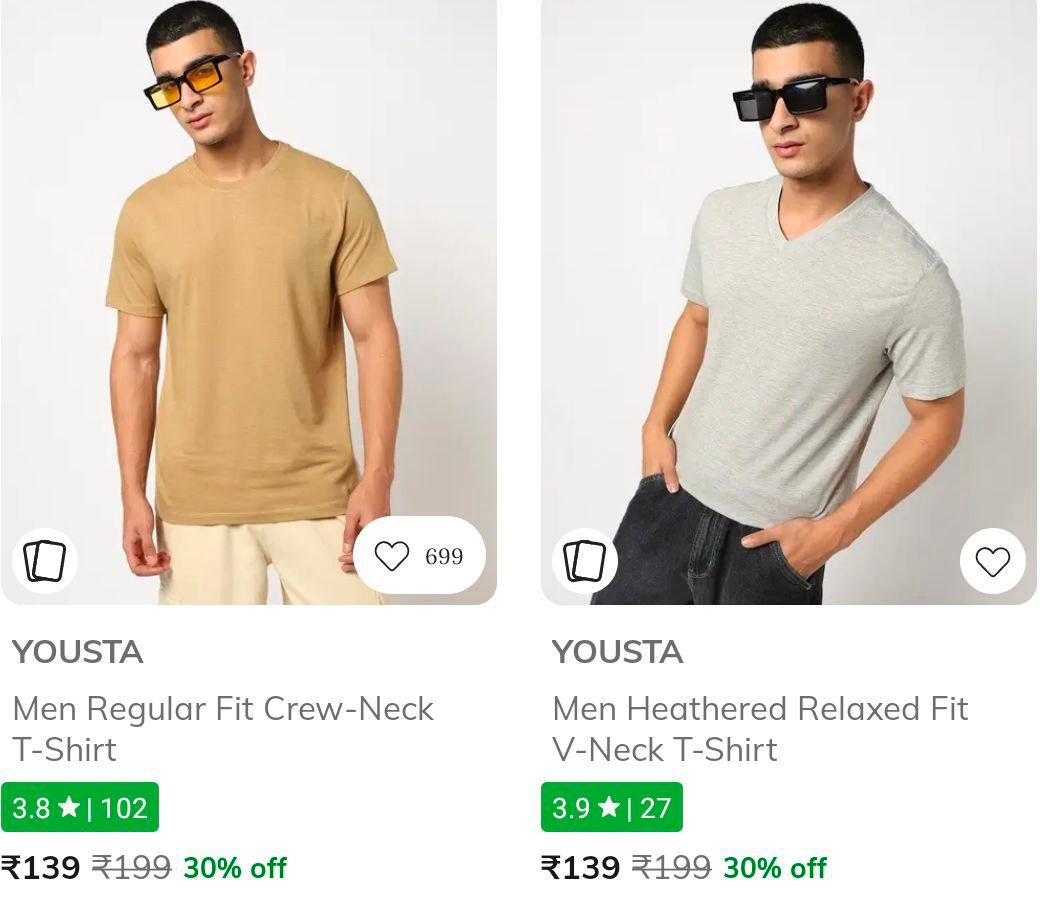
Task: Click the struck-through ₹199 under the V-neck tee
Action: coord(671,867)
